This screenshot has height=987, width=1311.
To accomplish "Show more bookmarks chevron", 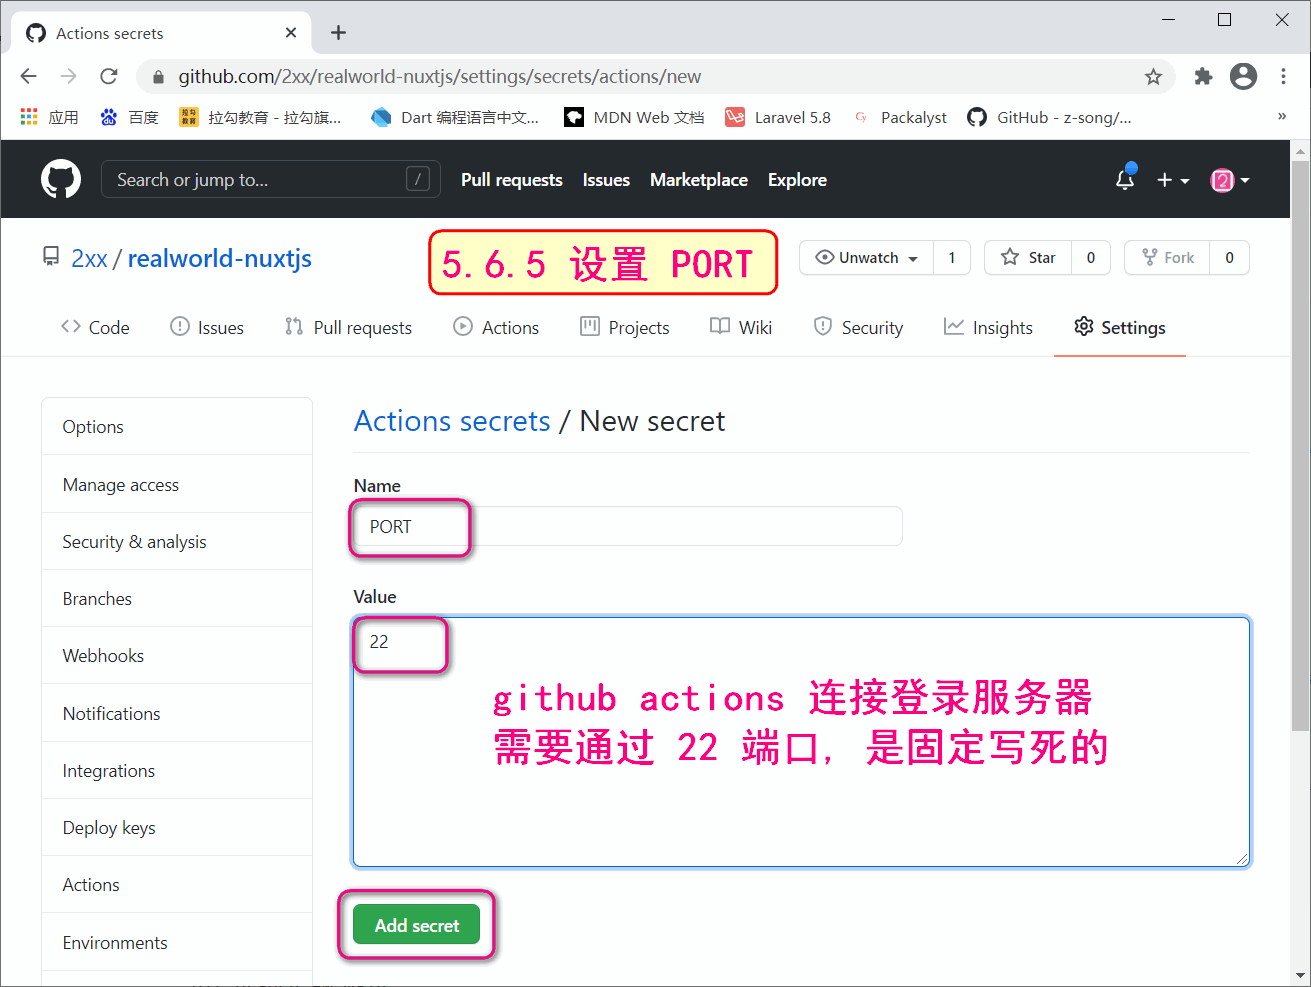I will point(1282,117).
